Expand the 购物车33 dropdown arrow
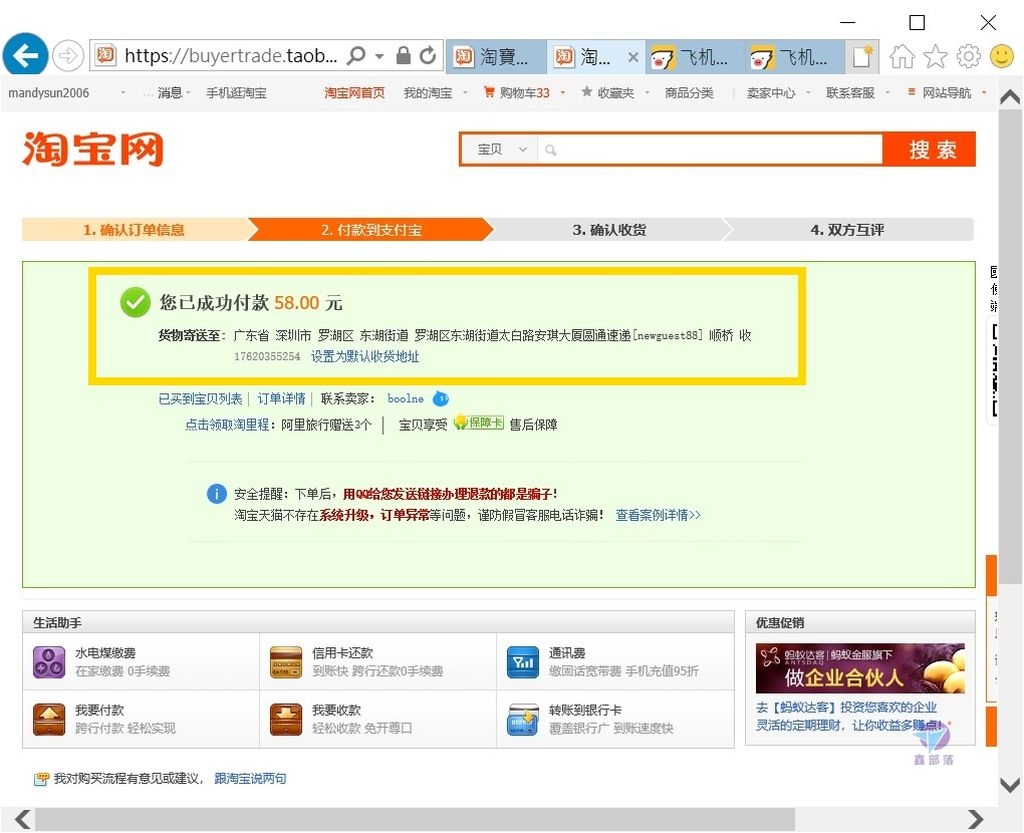This screenshot has height=833, width=1024. pyautogui.click(x=563, y=93)
